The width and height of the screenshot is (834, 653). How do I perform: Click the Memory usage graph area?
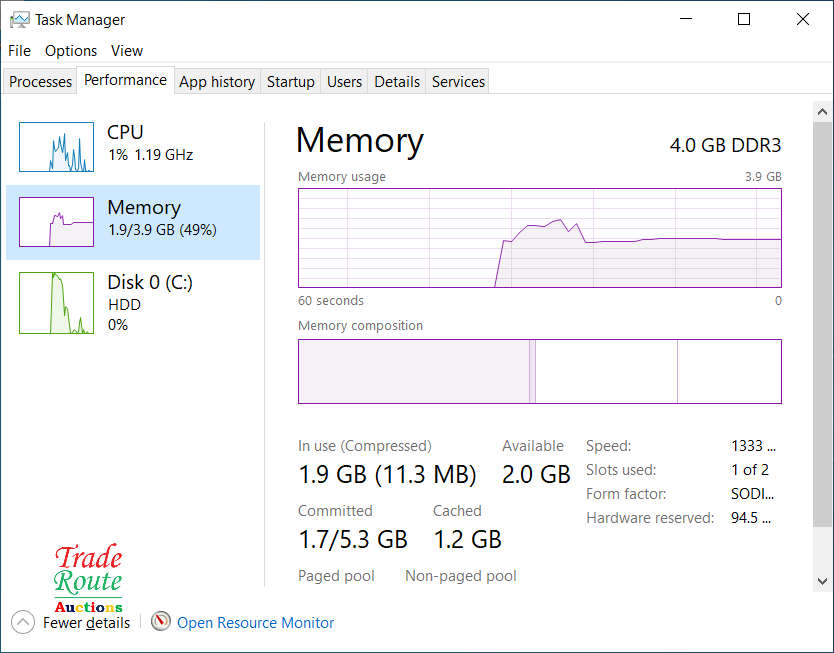(x=540, y=238)
